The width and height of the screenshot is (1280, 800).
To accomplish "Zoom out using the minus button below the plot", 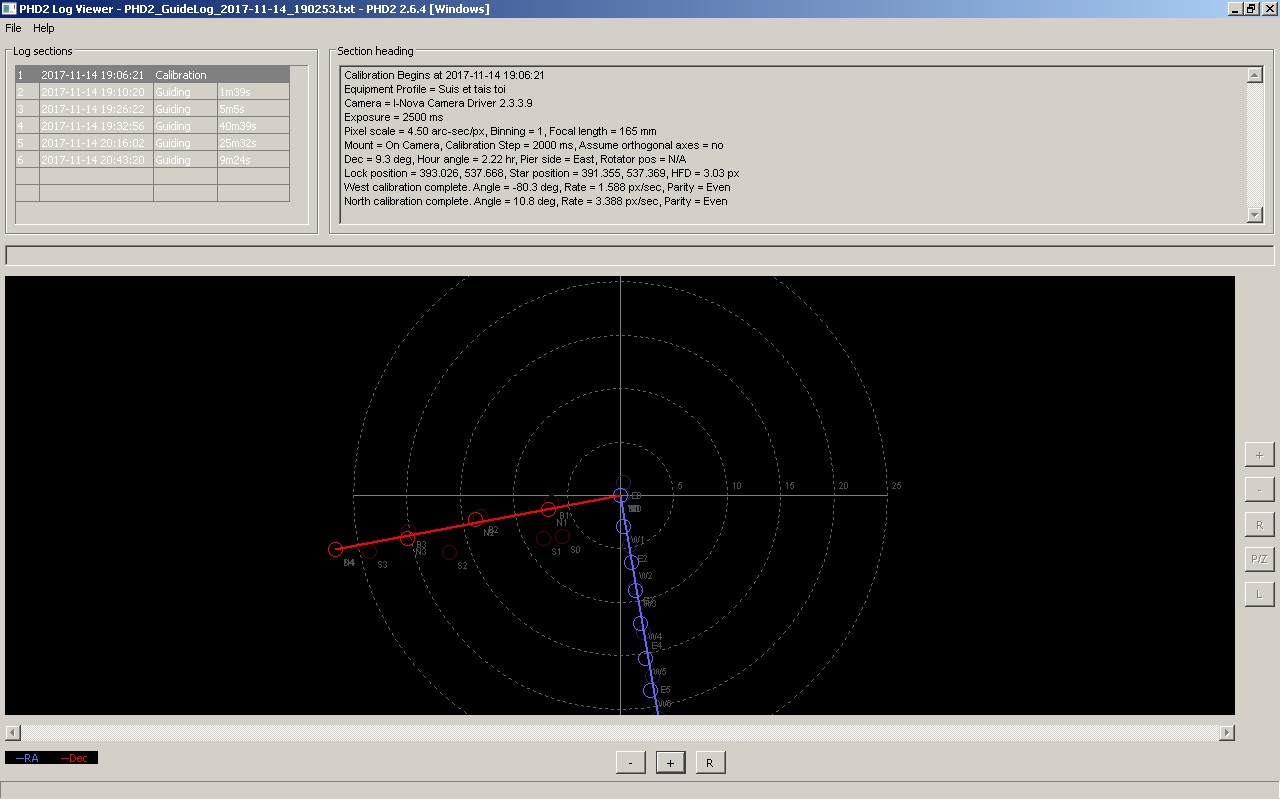I will point(630,762).
